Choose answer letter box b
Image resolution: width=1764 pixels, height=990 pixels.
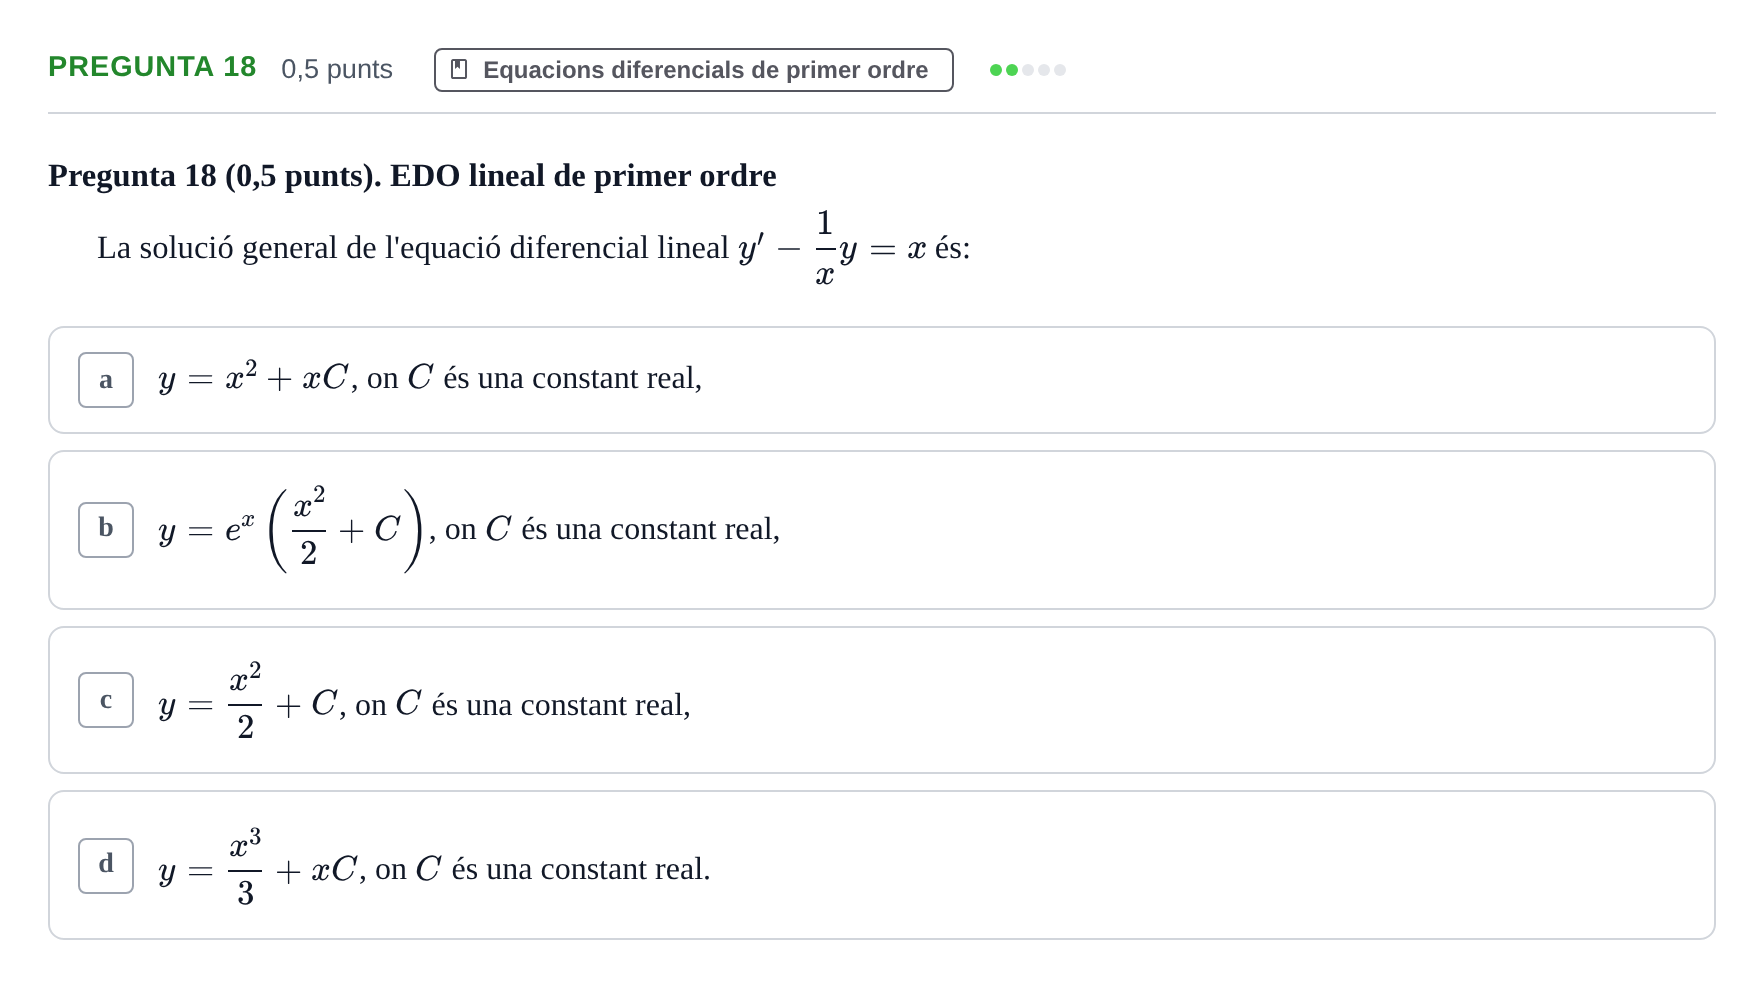click(x=106, y=530)
